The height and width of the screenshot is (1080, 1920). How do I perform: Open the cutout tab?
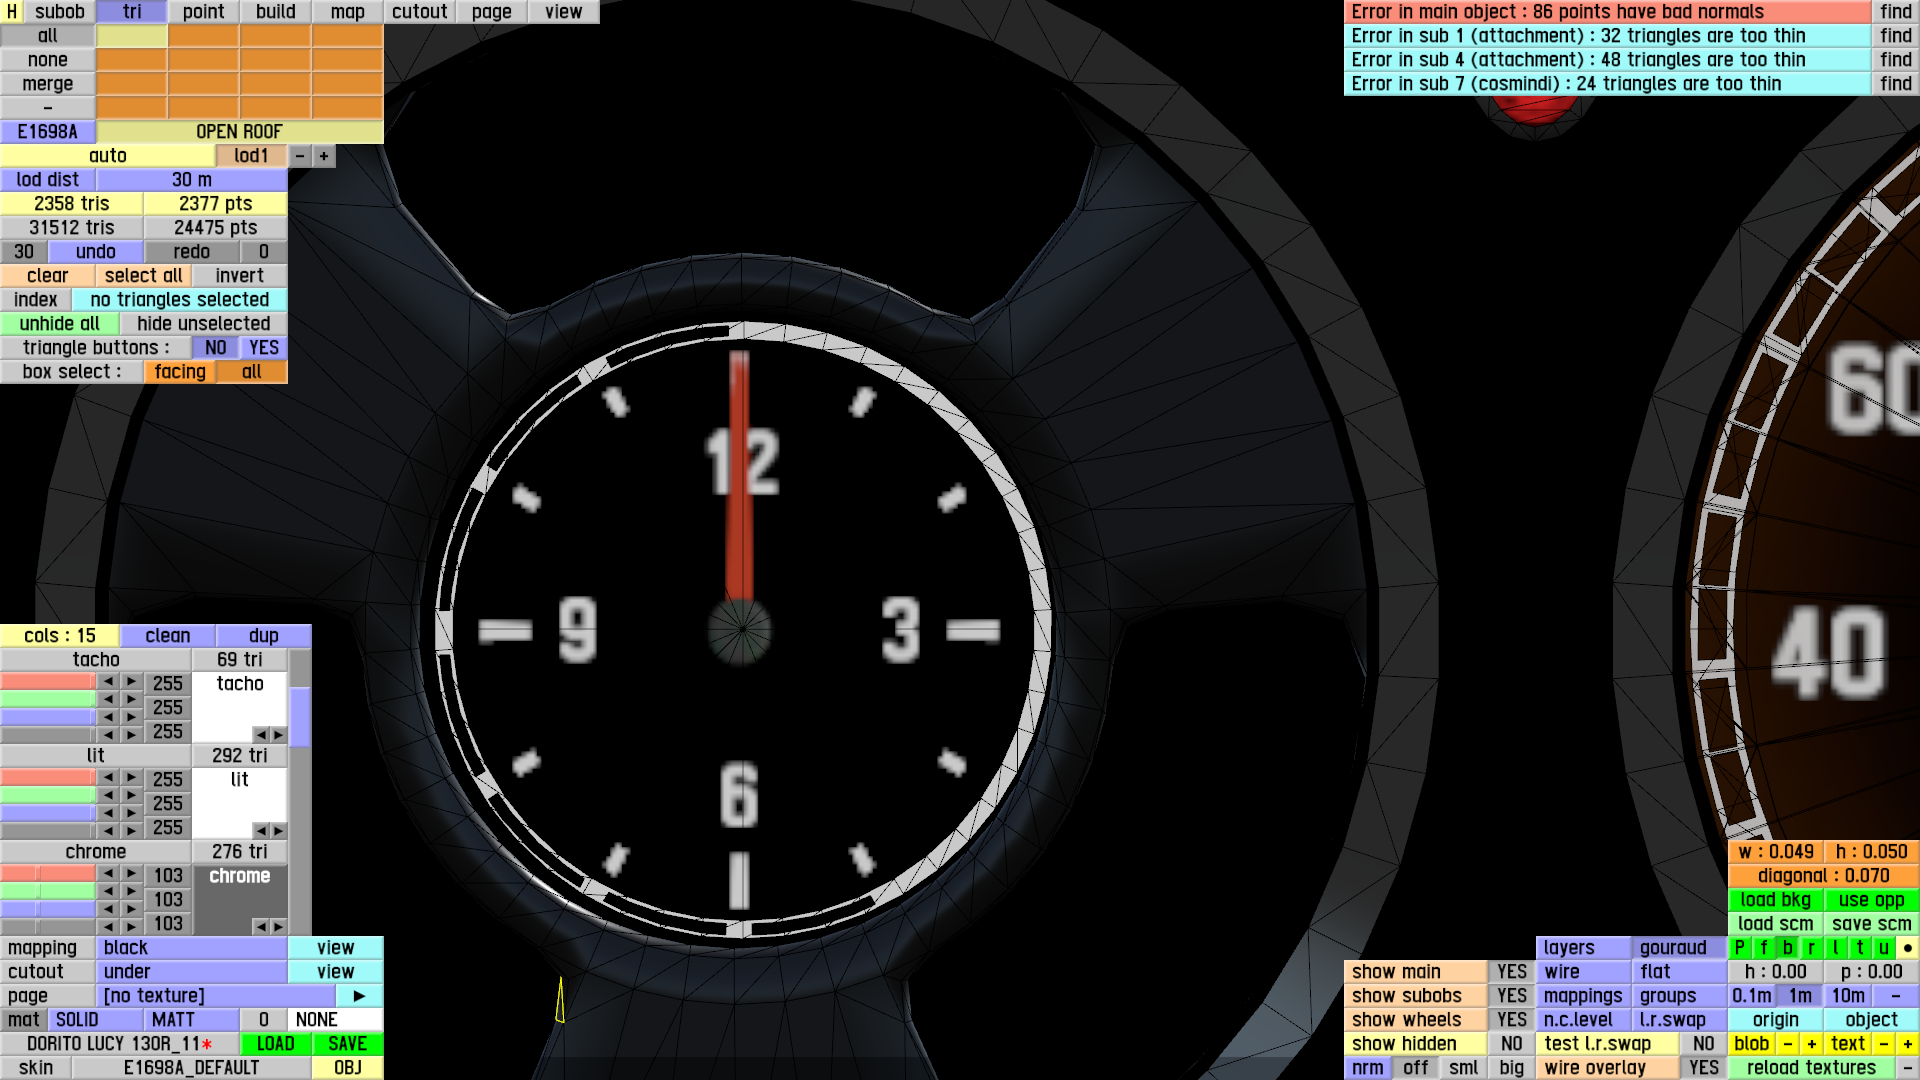point(419,12)
